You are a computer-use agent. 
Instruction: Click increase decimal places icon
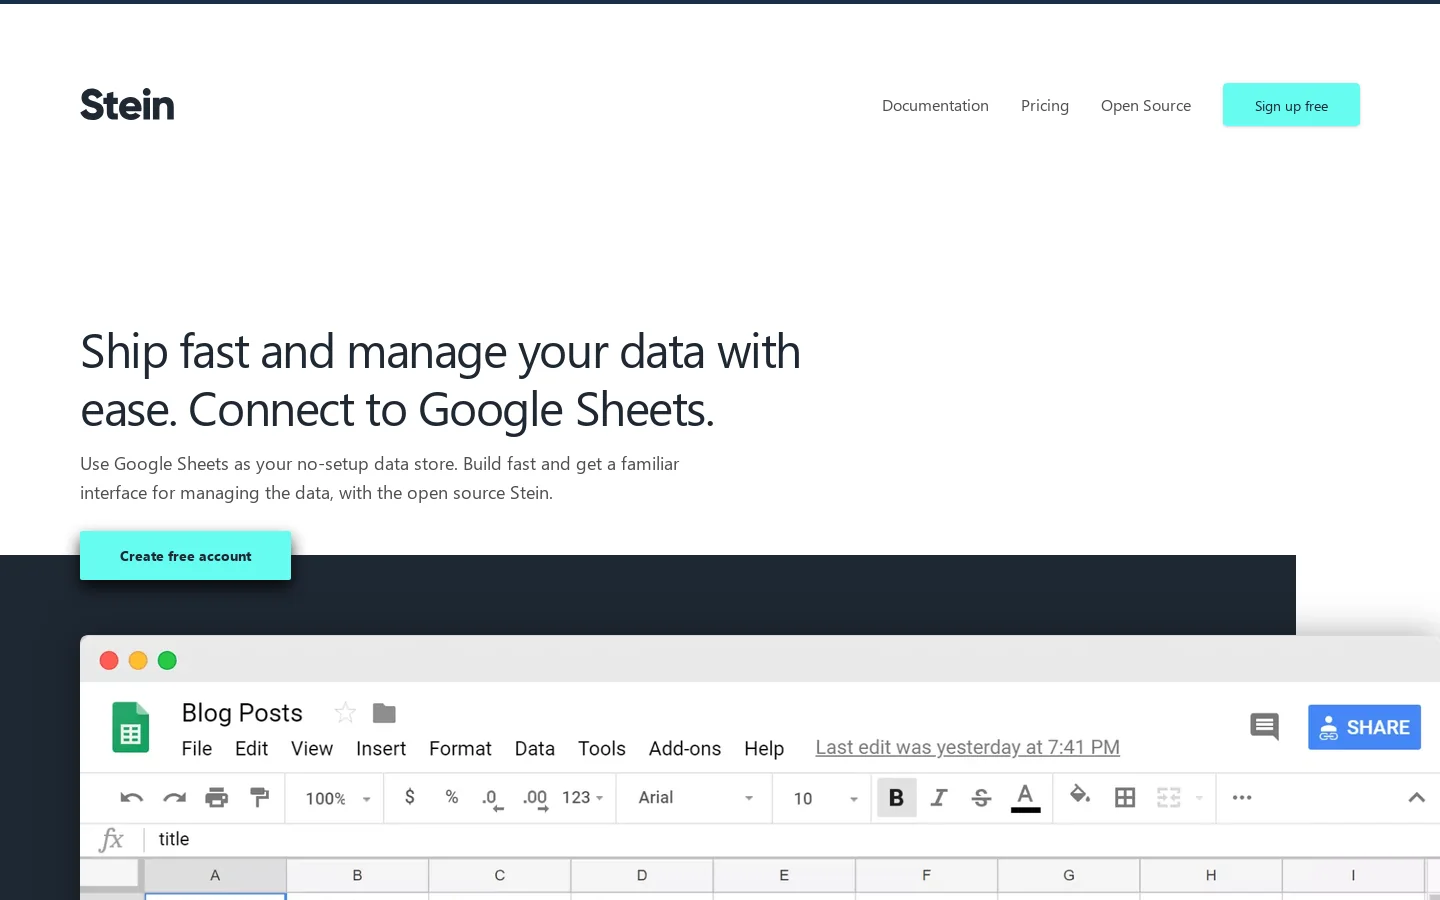click(536, 799)
